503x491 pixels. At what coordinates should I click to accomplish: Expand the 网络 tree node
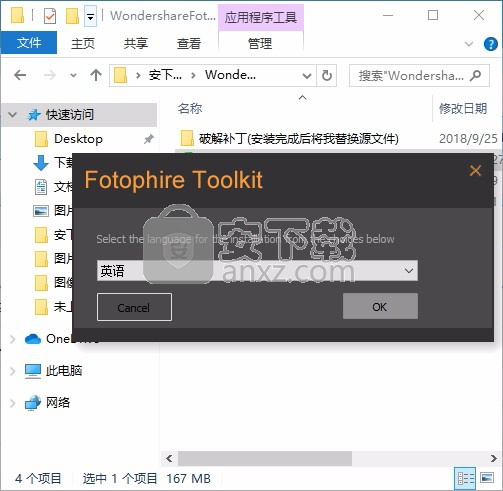pos(13,403)
